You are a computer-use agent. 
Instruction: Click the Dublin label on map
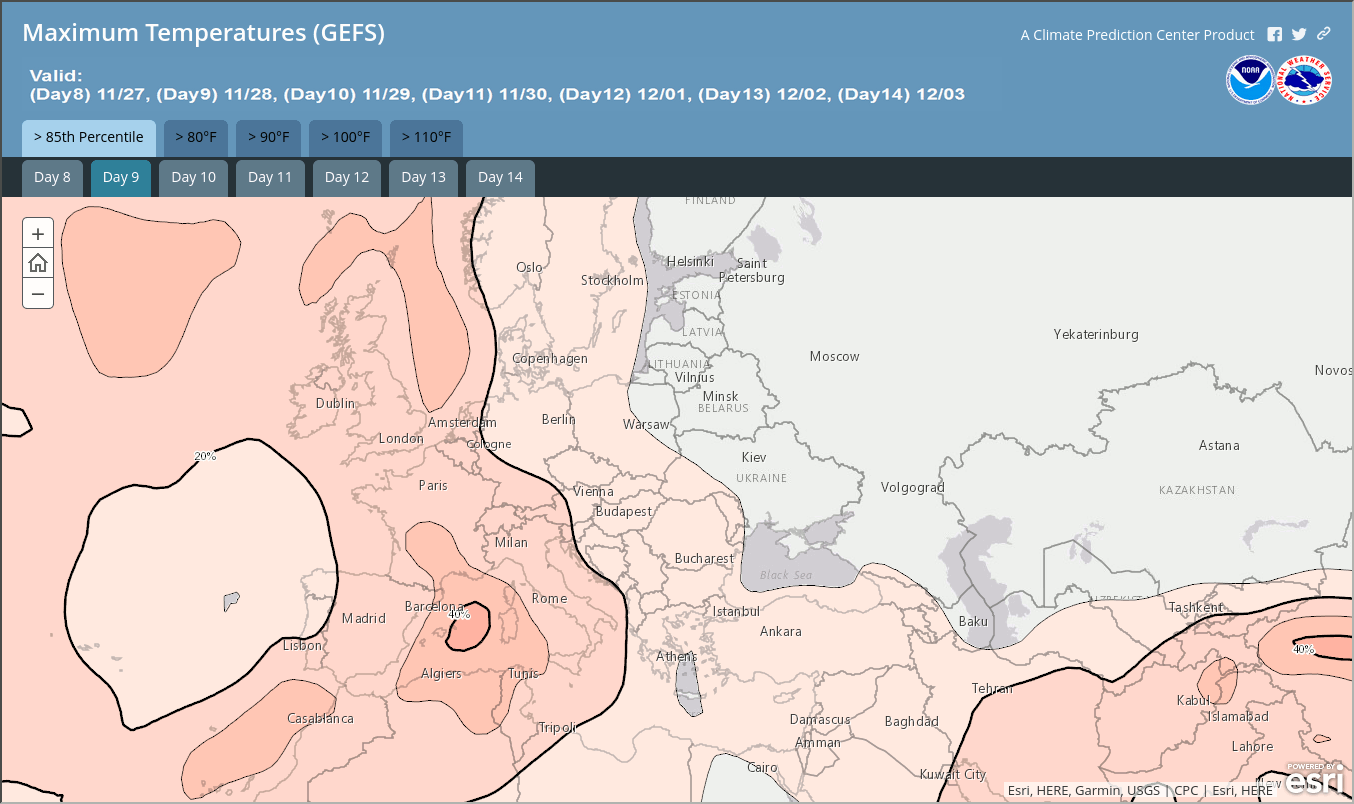335,403
